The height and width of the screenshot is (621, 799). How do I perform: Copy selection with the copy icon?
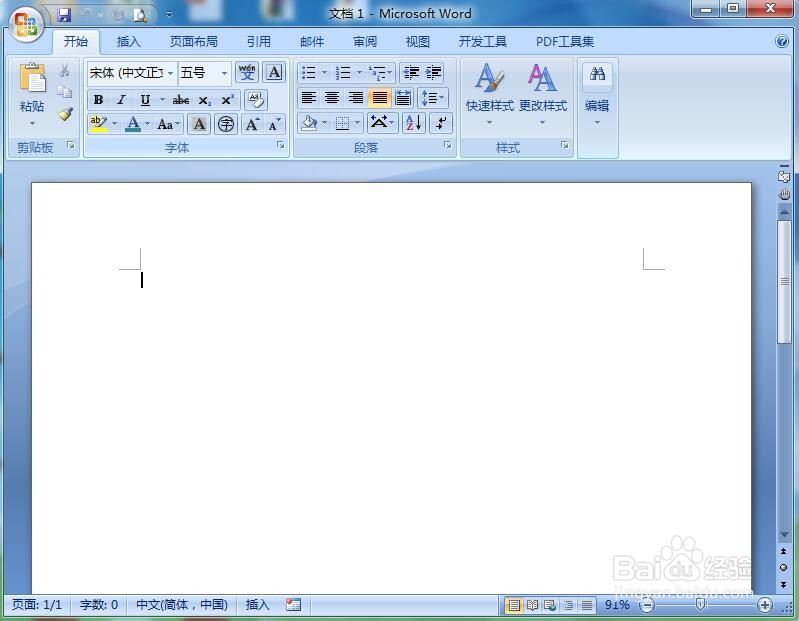point(64,92)
